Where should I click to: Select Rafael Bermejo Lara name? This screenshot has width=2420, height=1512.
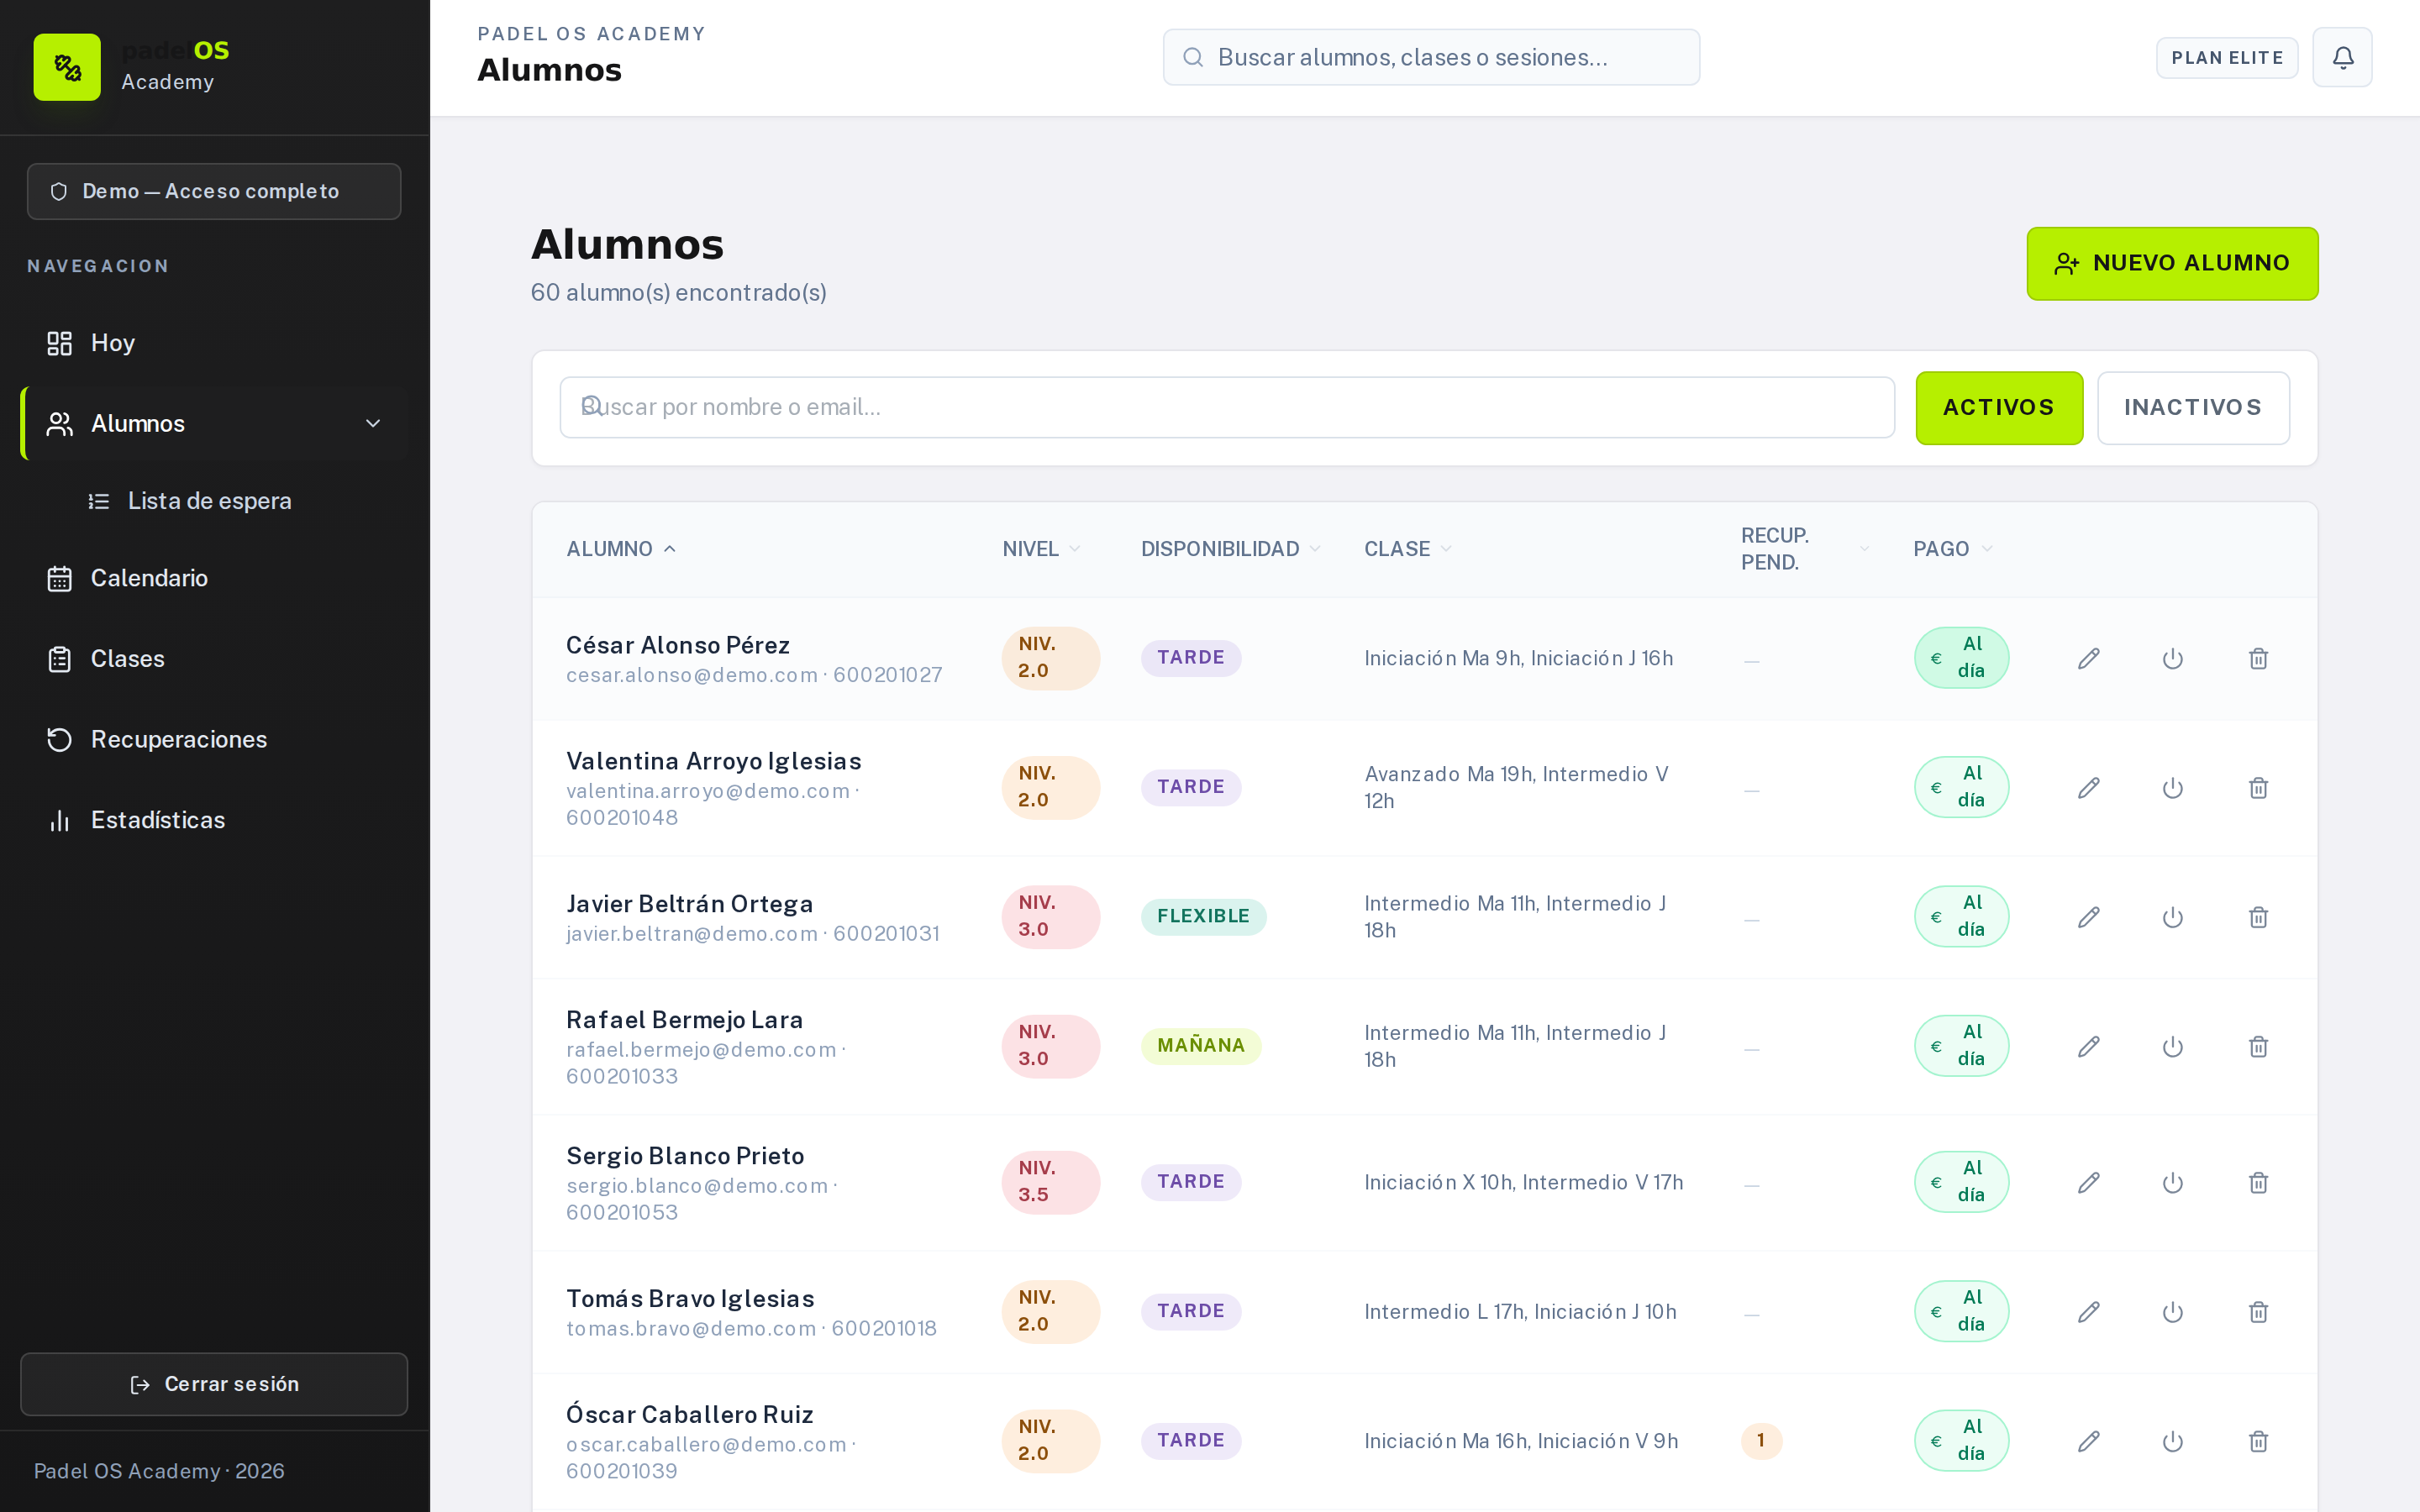[685, 1020]
